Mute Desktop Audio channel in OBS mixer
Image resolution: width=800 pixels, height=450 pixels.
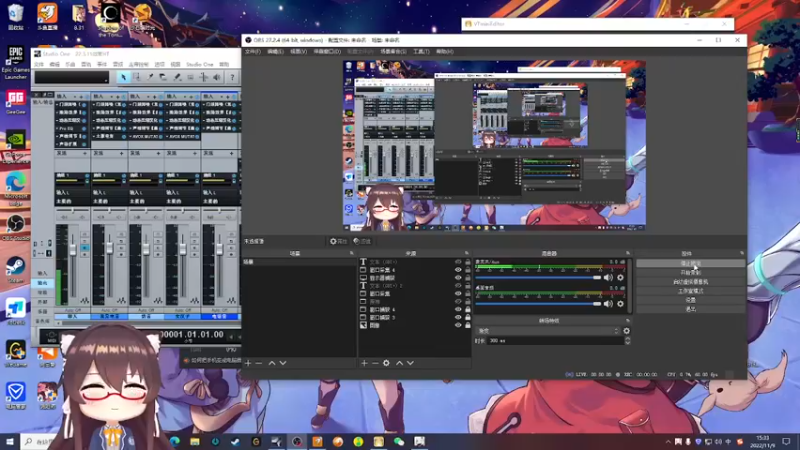tap(608, 304)
